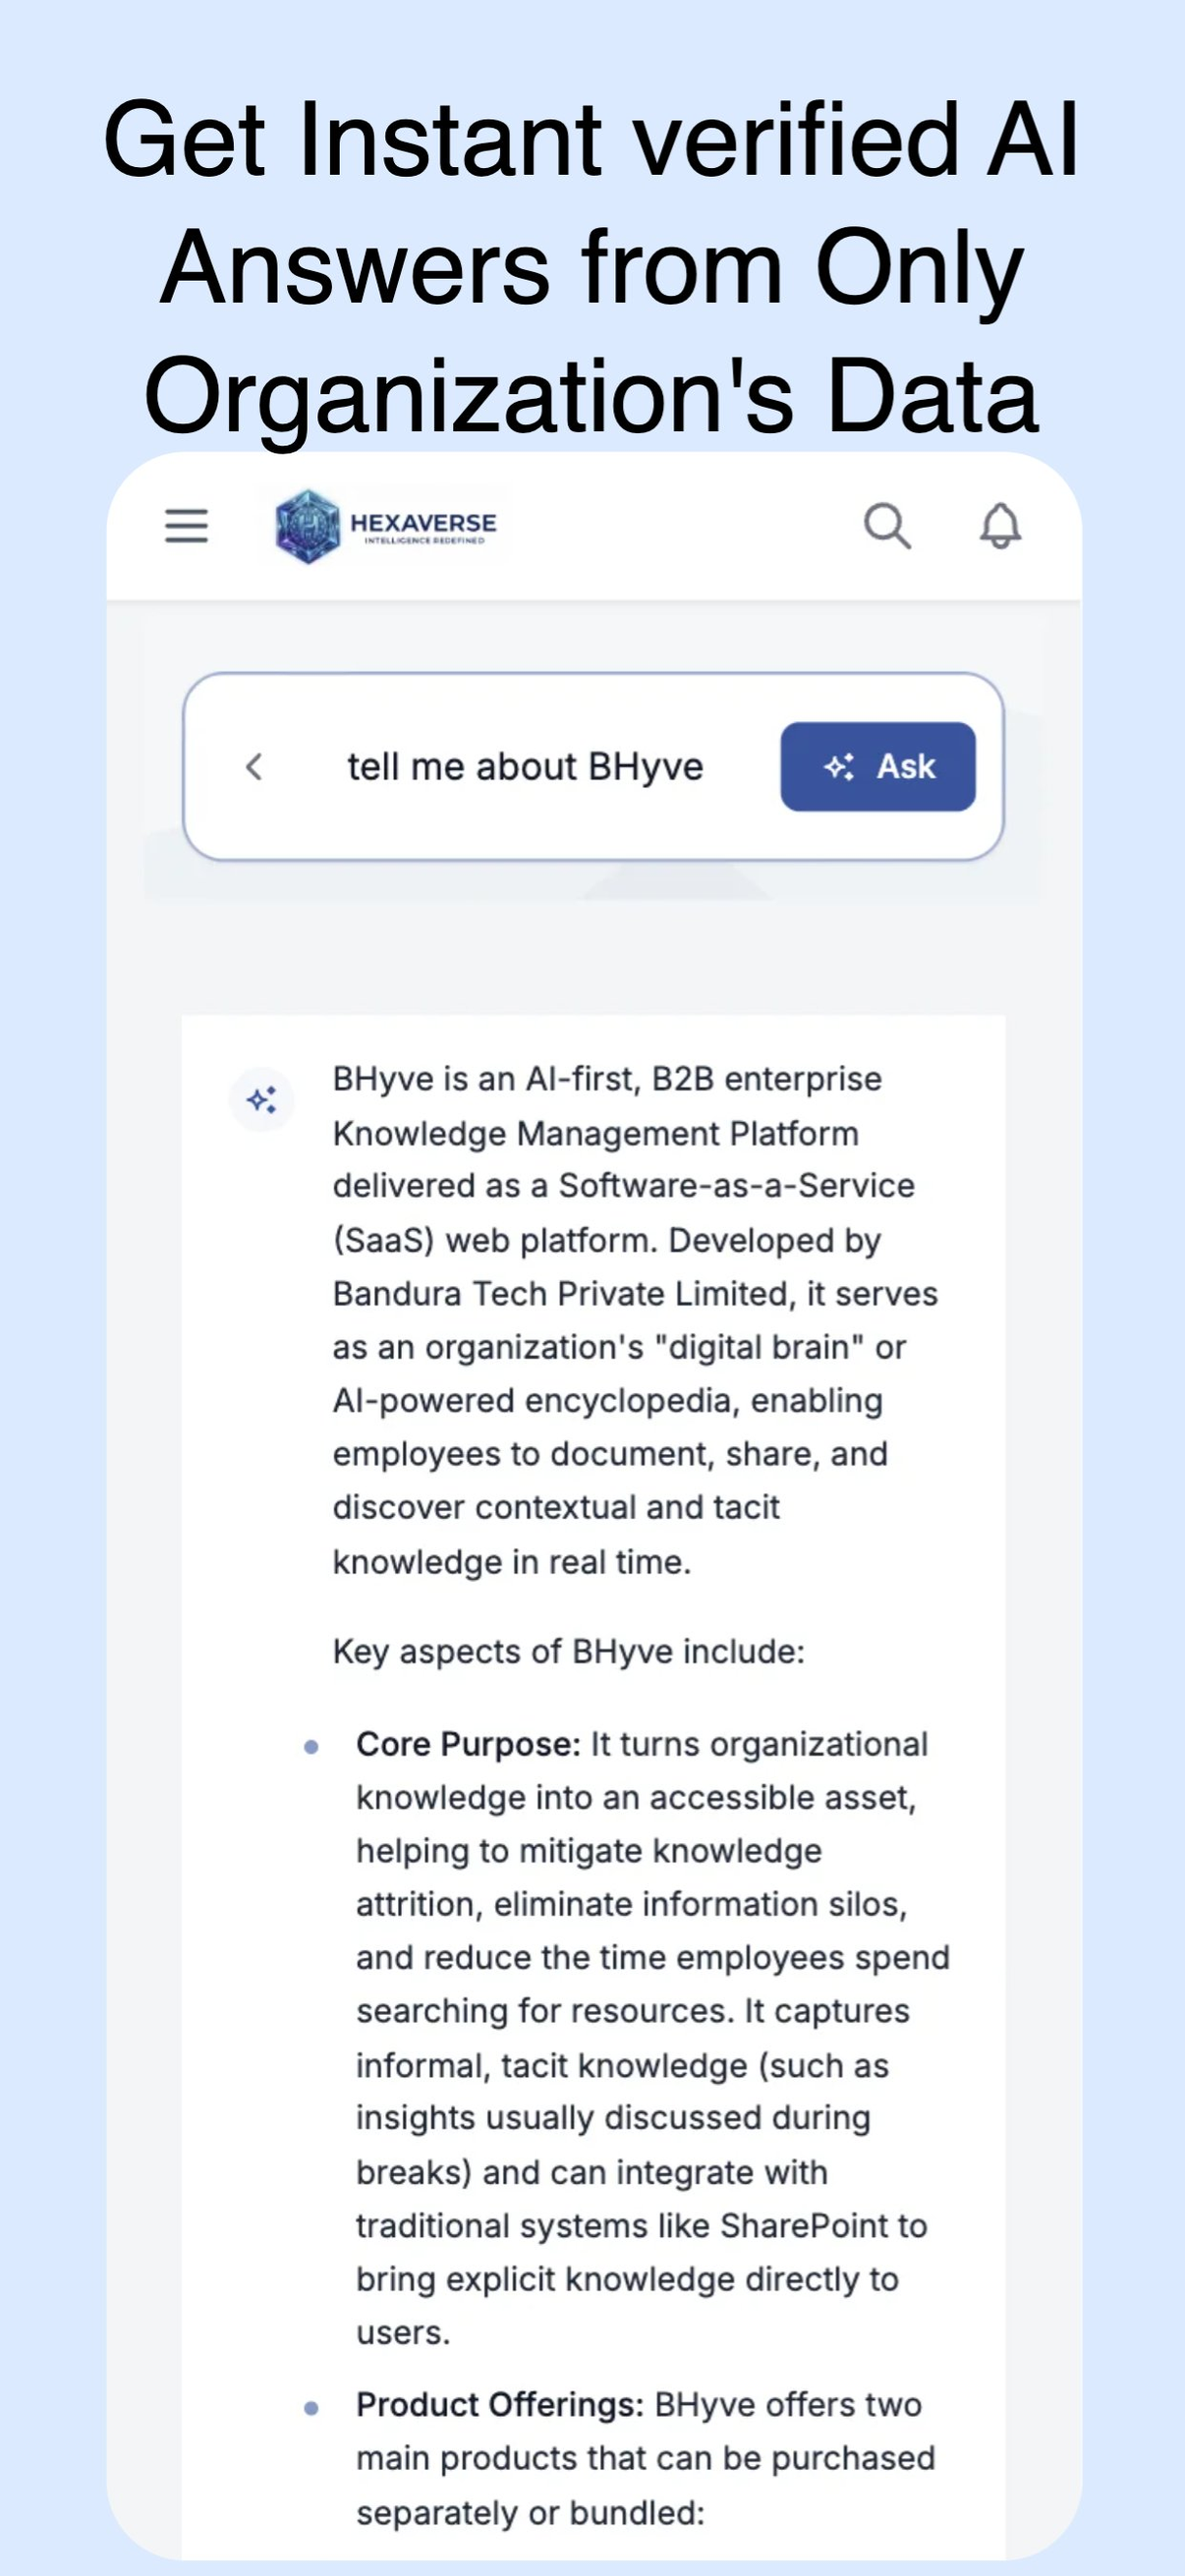Tap the Hexaverse logo
This screenshot has height=2576, width=1185.
(386, 526)
